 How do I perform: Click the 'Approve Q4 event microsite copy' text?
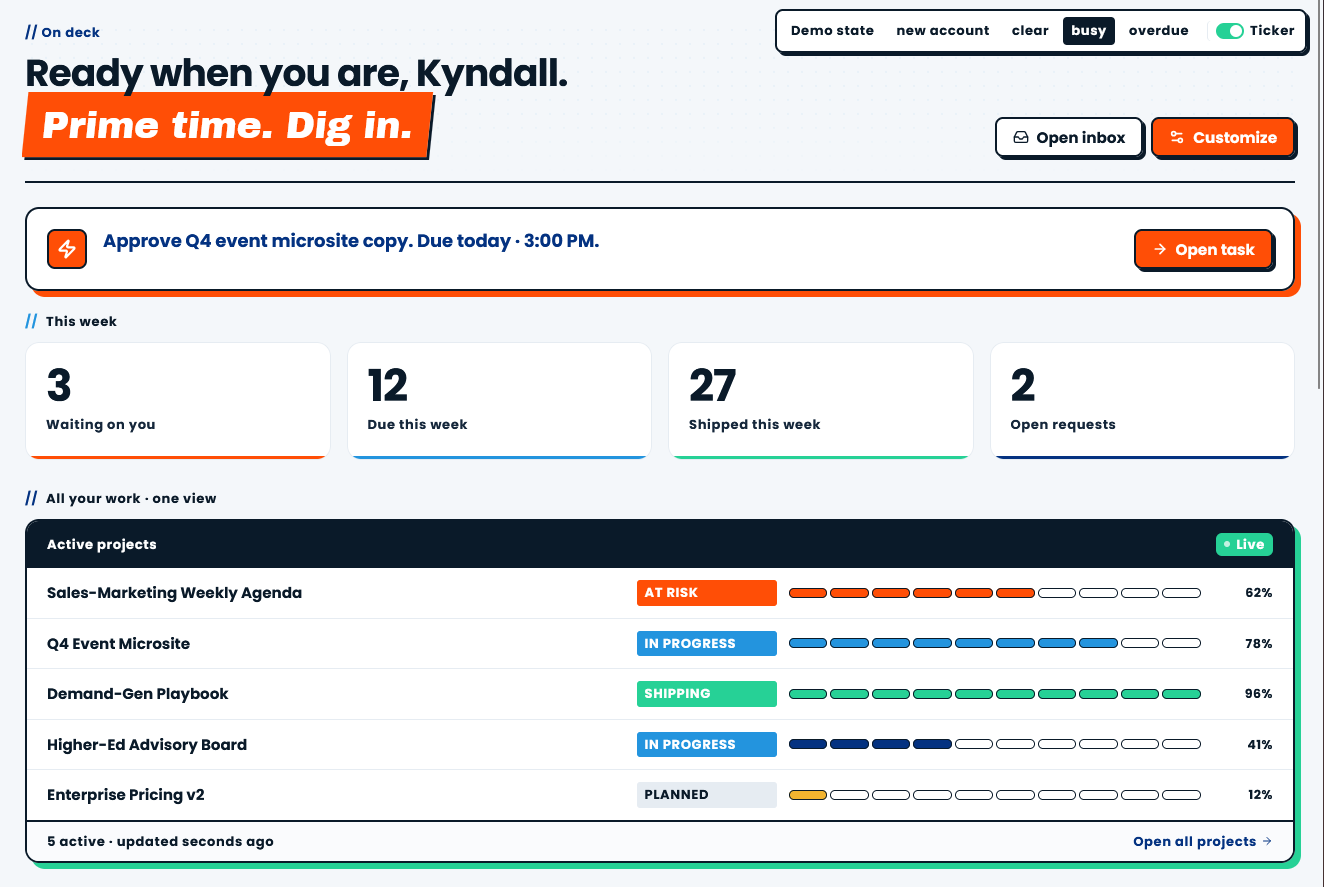[x=351, y=241]
